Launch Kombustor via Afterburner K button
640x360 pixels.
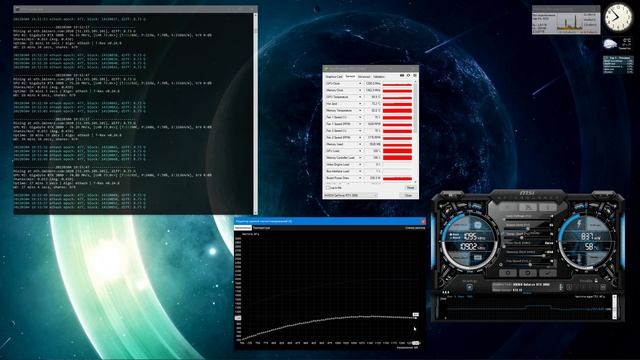click(x=508, y=207)
